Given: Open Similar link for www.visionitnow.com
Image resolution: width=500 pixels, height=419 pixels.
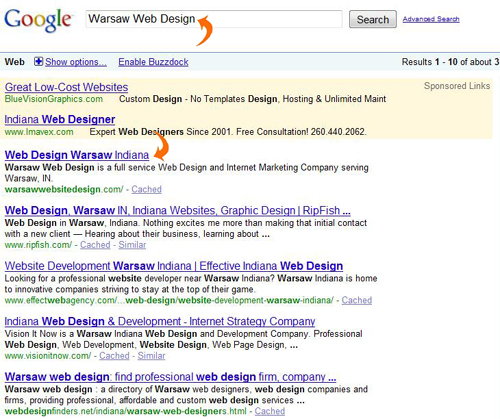Looking at the screenshot, I should 151,356.
